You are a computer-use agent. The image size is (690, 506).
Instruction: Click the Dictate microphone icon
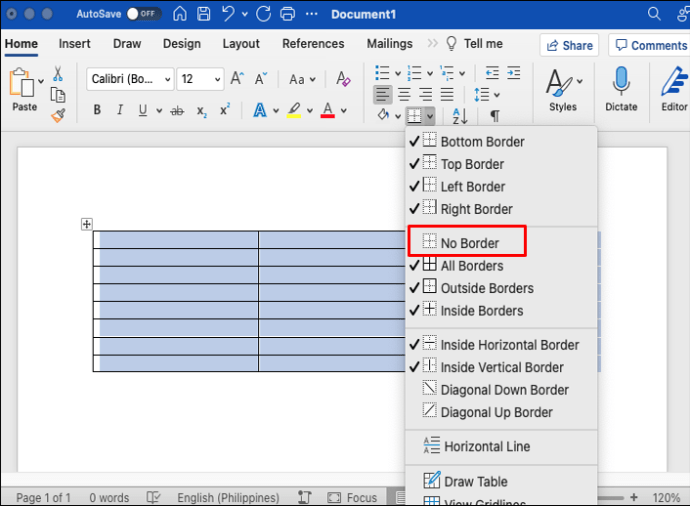coord(621,84)
